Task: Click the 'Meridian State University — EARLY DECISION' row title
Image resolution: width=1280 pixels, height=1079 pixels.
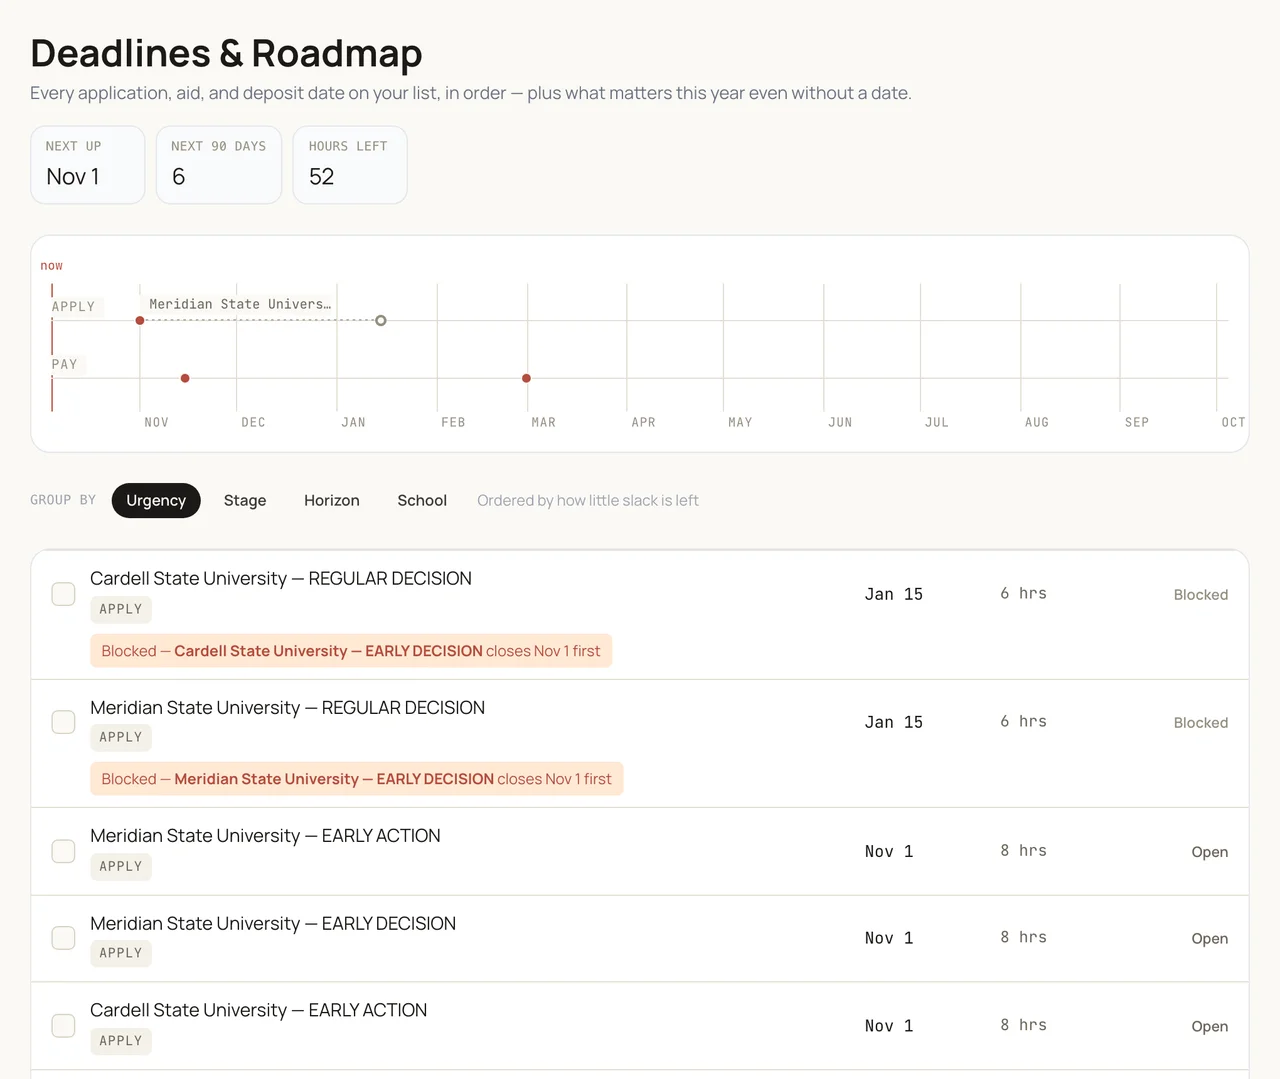Action: pos(273,923)
